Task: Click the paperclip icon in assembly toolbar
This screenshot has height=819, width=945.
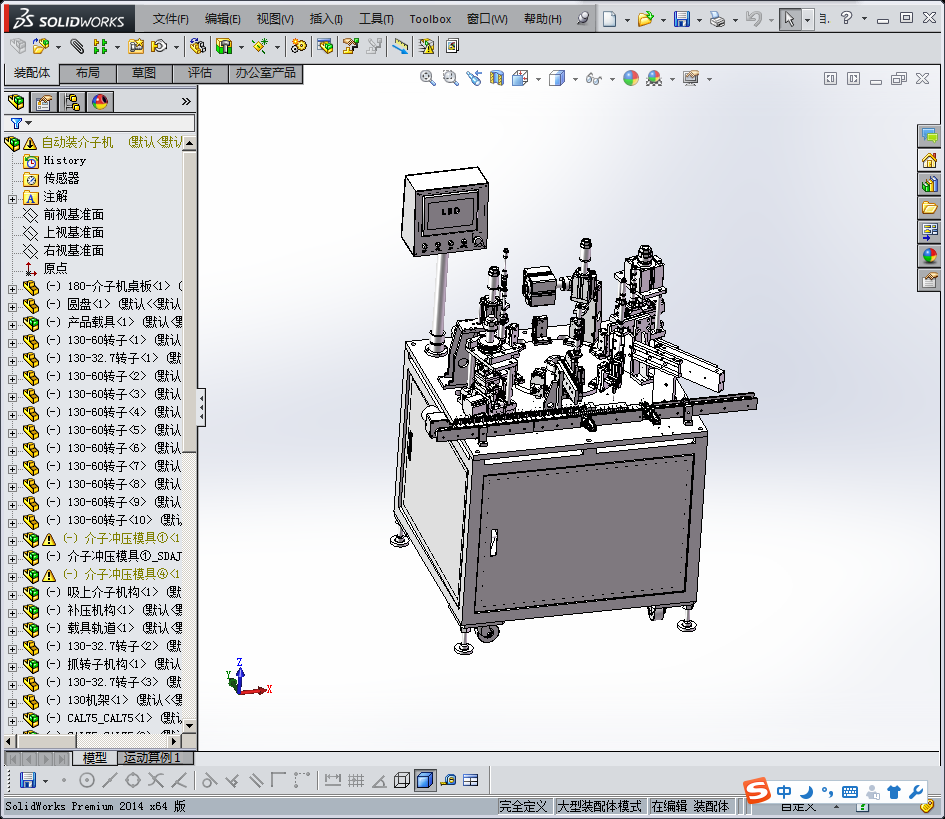Action: point(77,46)
